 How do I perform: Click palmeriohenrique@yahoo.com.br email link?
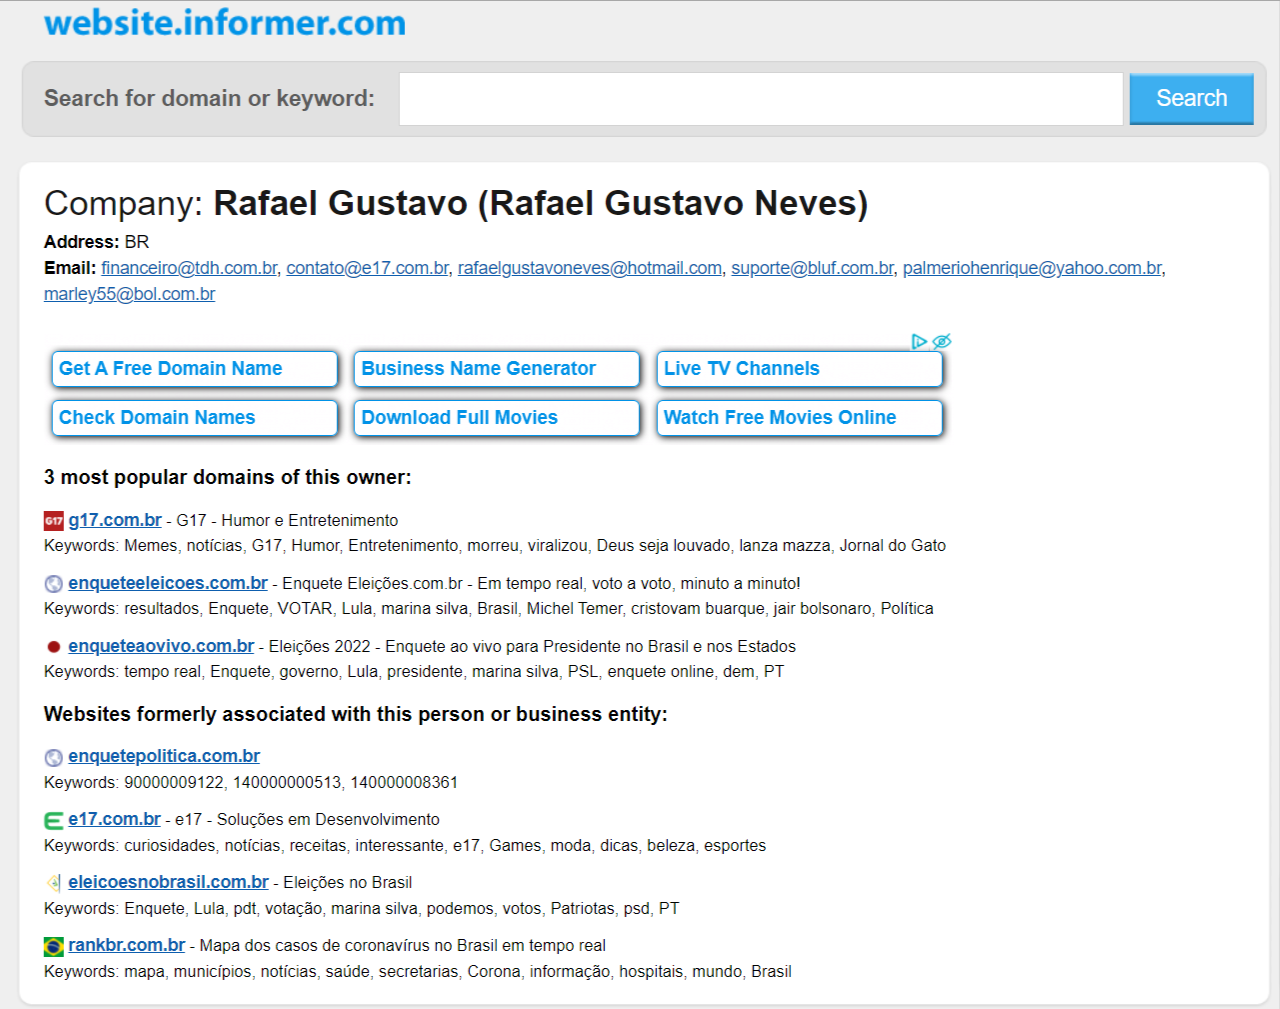point(1032,268)
